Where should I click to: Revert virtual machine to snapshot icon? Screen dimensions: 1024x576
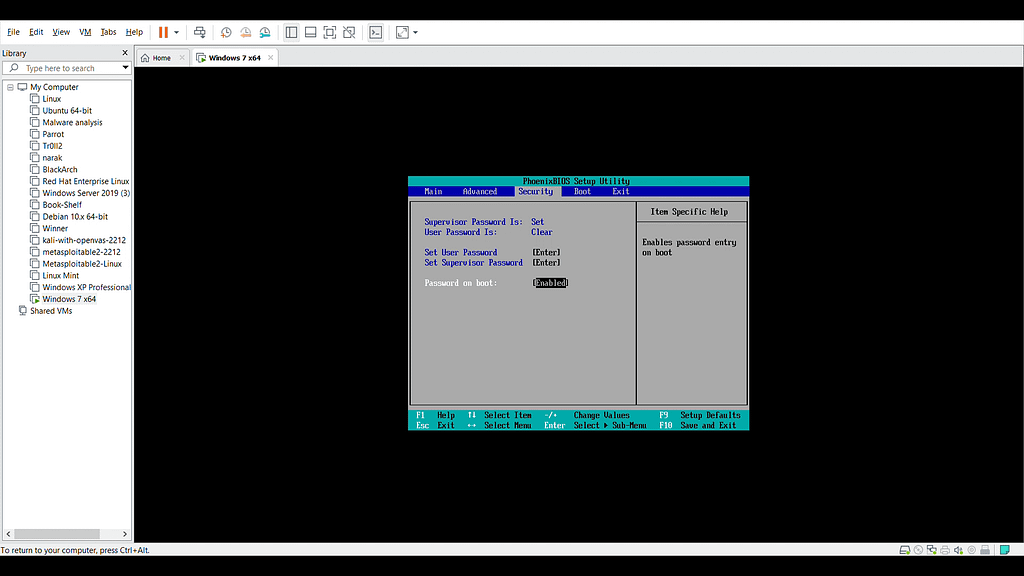[246, 32]
